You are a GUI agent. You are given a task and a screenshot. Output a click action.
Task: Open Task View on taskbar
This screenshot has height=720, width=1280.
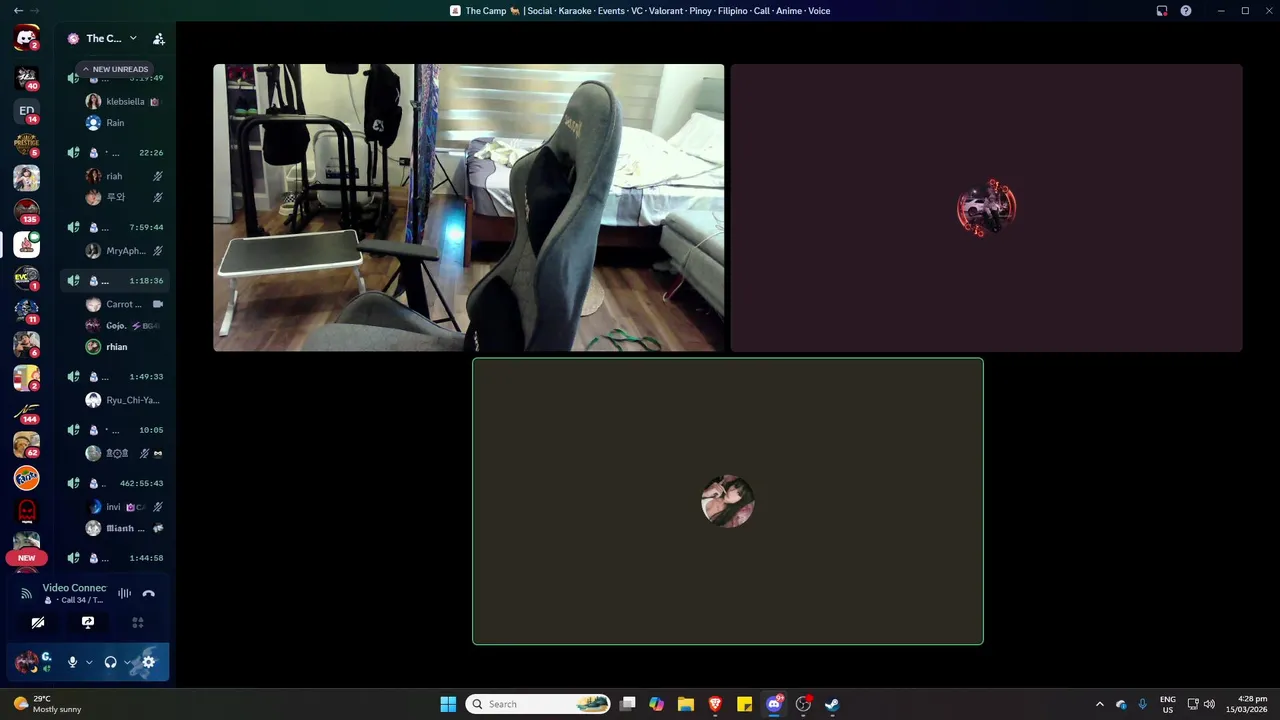tap(628, 704)
